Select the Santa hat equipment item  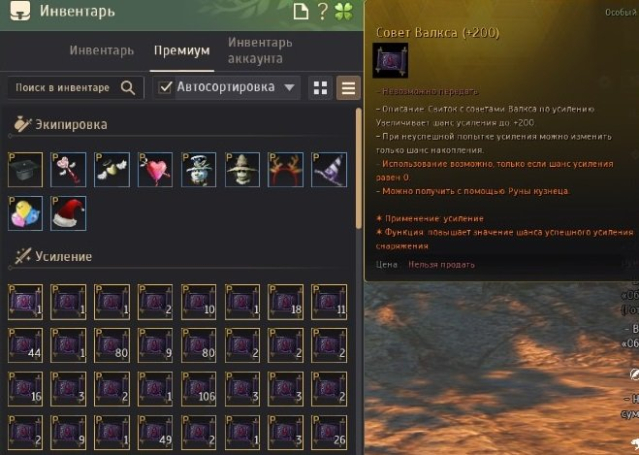68,213
